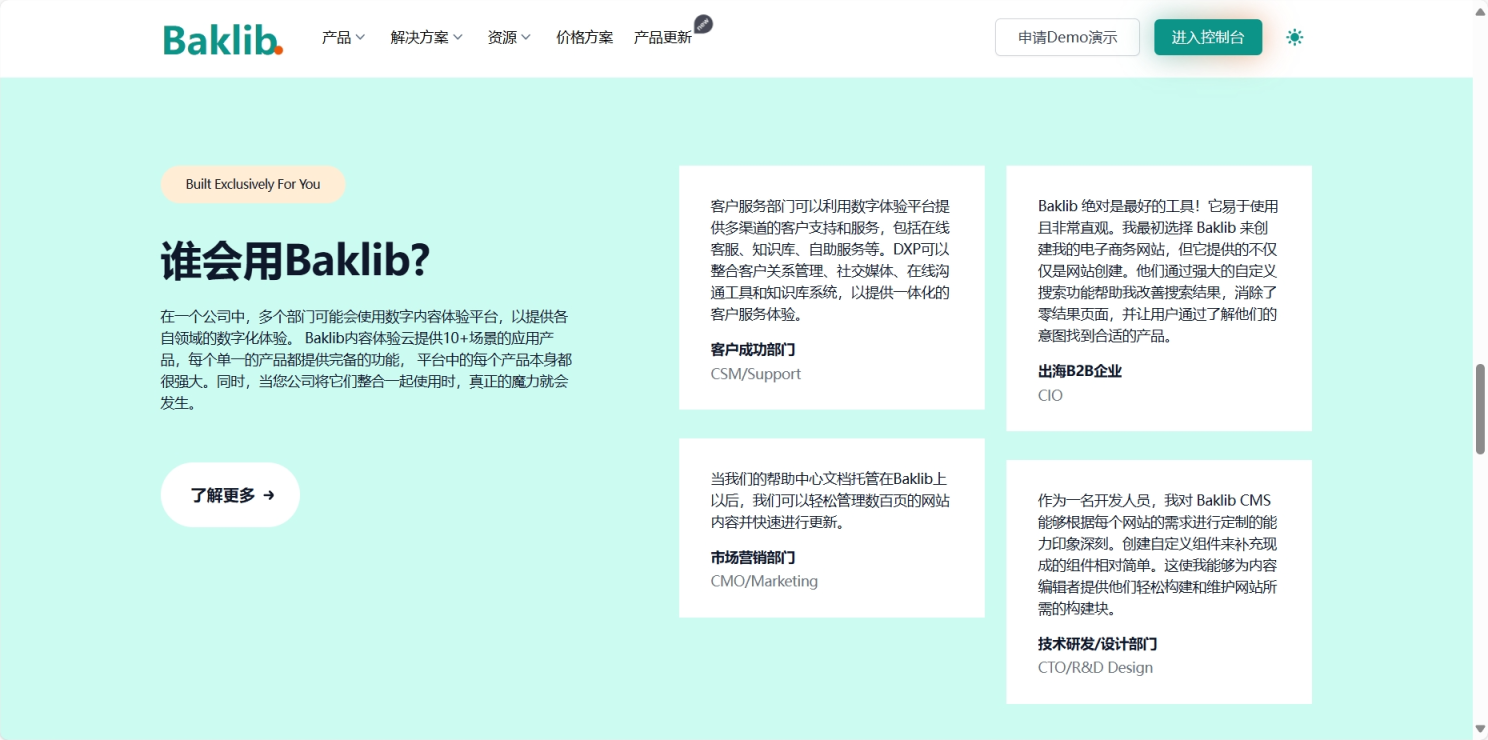Expand the 资源 menu
This screenshot has height=740, width=1488.
click(x=509, y=38)
